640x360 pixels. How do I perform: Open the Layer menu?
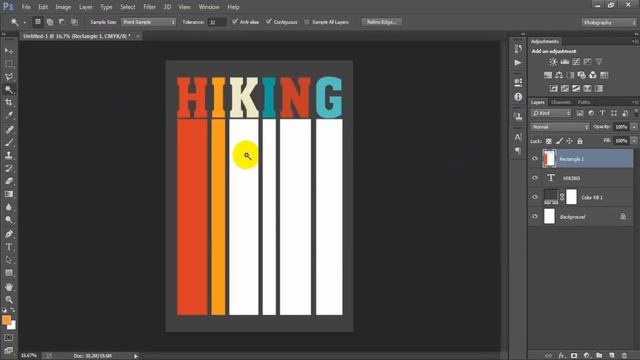[86, 7]
